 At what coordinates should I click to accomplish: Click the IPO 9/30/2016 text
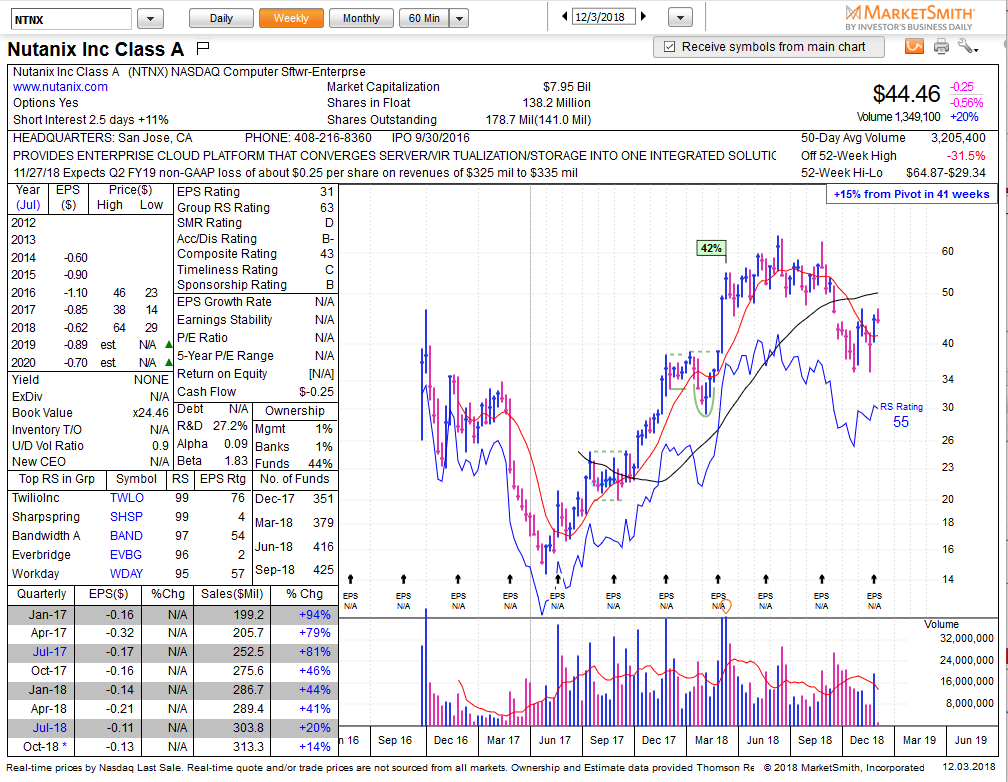pos(431,138)
